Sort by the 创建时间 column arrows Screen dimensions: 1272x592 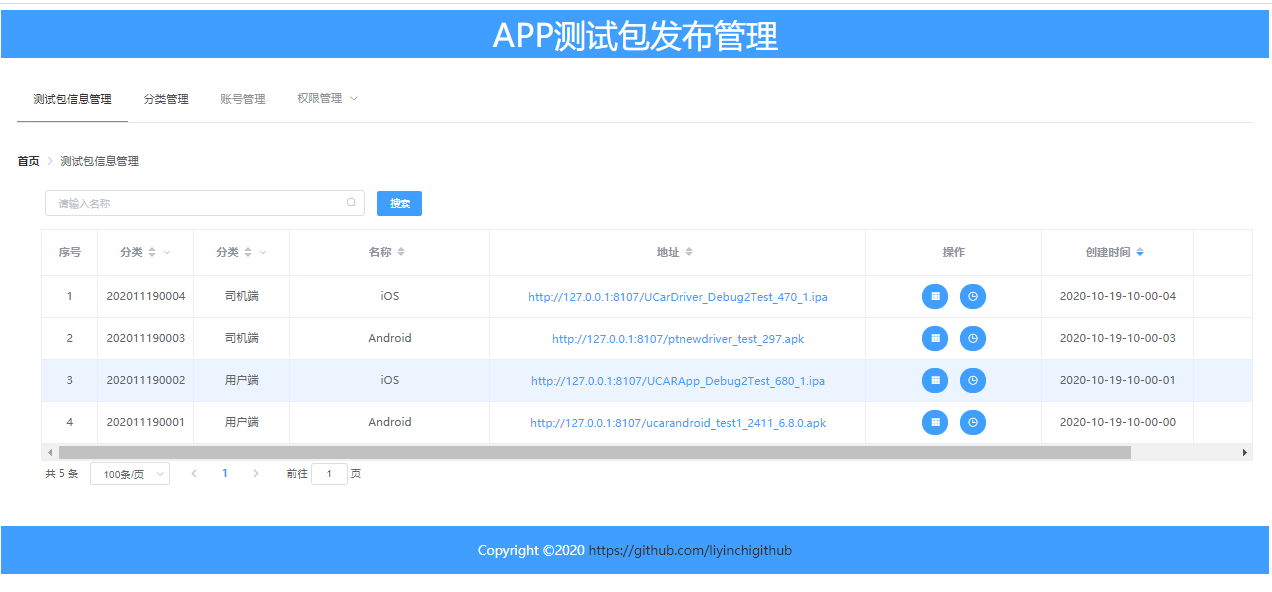[x=1140, y=252]
